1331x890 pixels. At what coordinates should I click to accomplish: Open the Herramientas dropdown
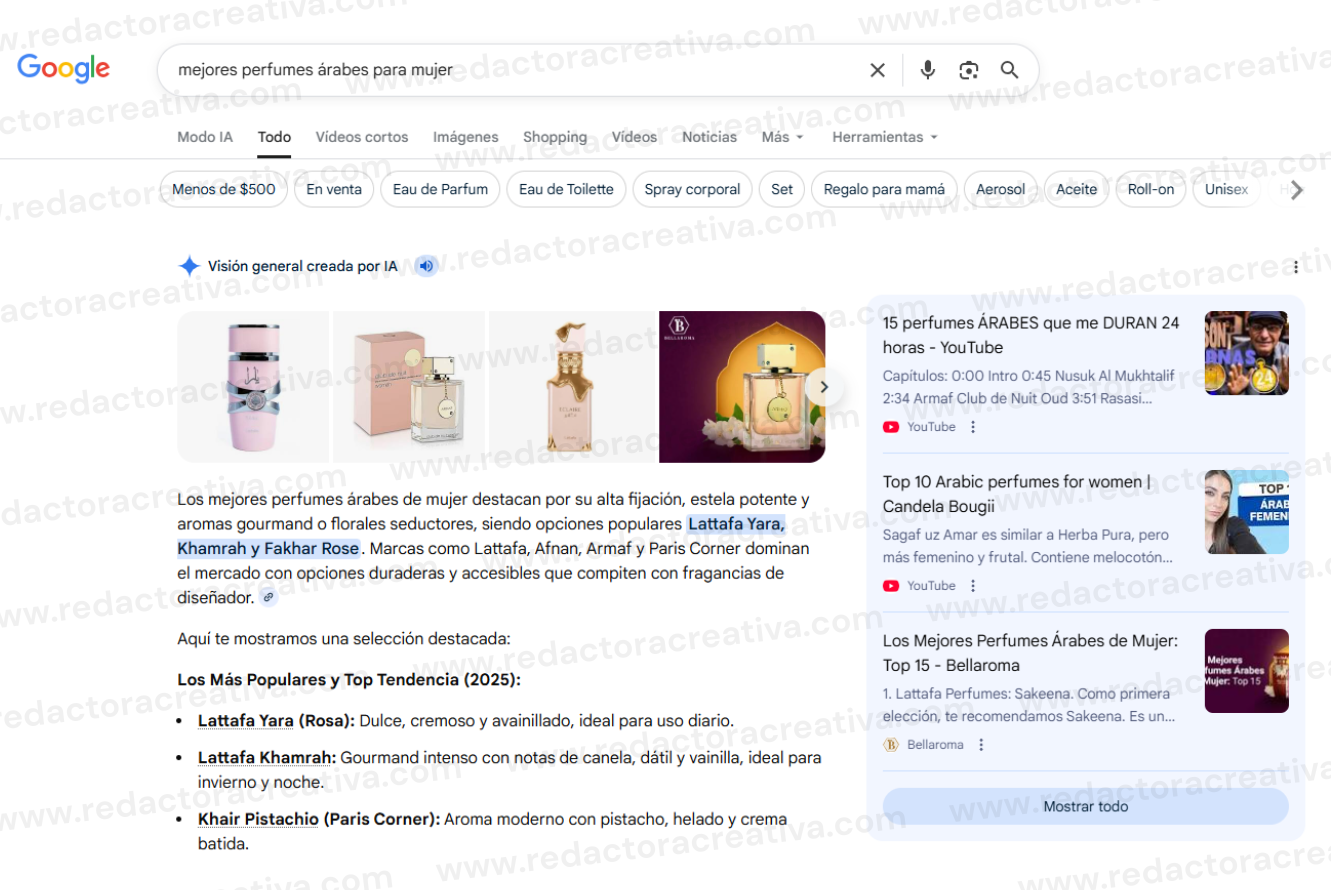point(885,137)
